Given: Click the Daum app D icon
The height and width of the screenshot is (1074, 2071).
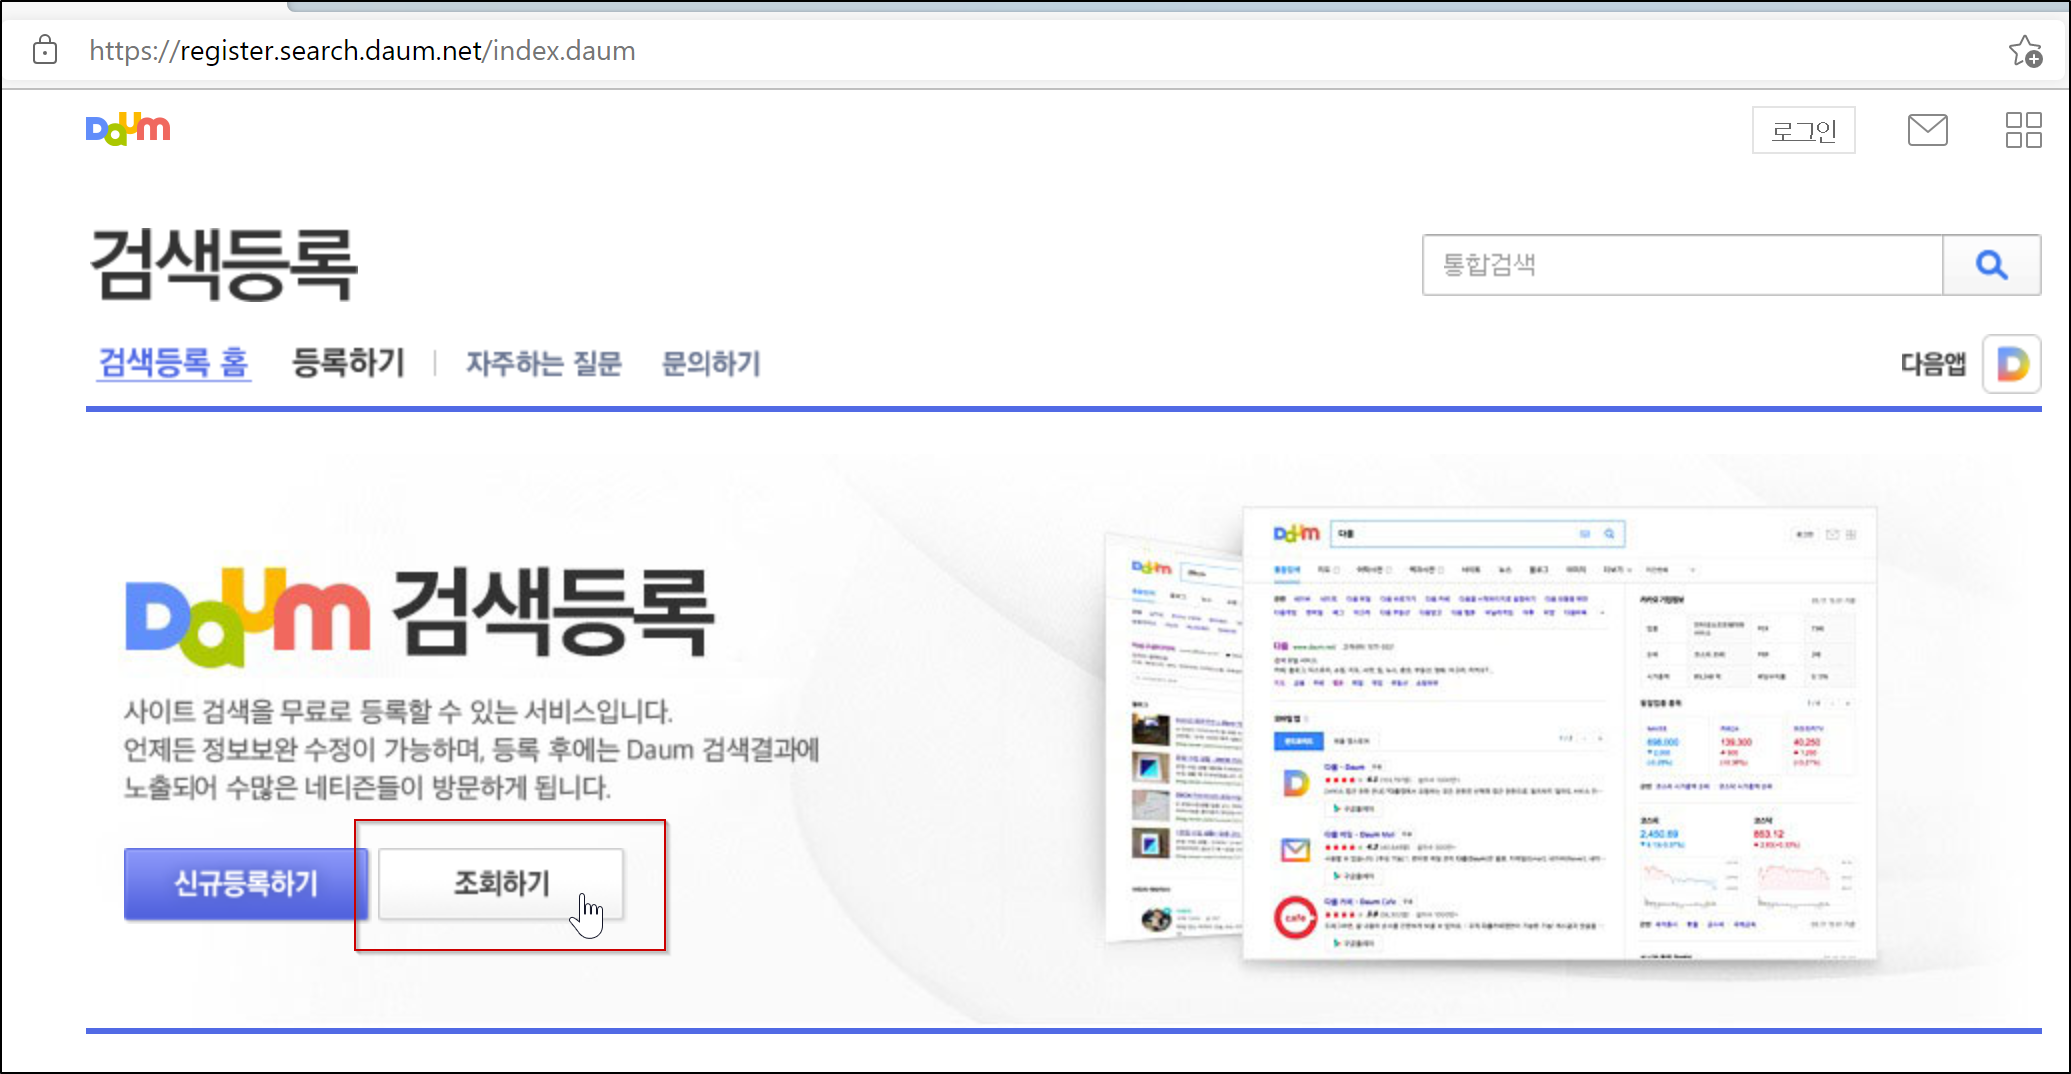Looking at the screenshot, I should point(2012,364).
